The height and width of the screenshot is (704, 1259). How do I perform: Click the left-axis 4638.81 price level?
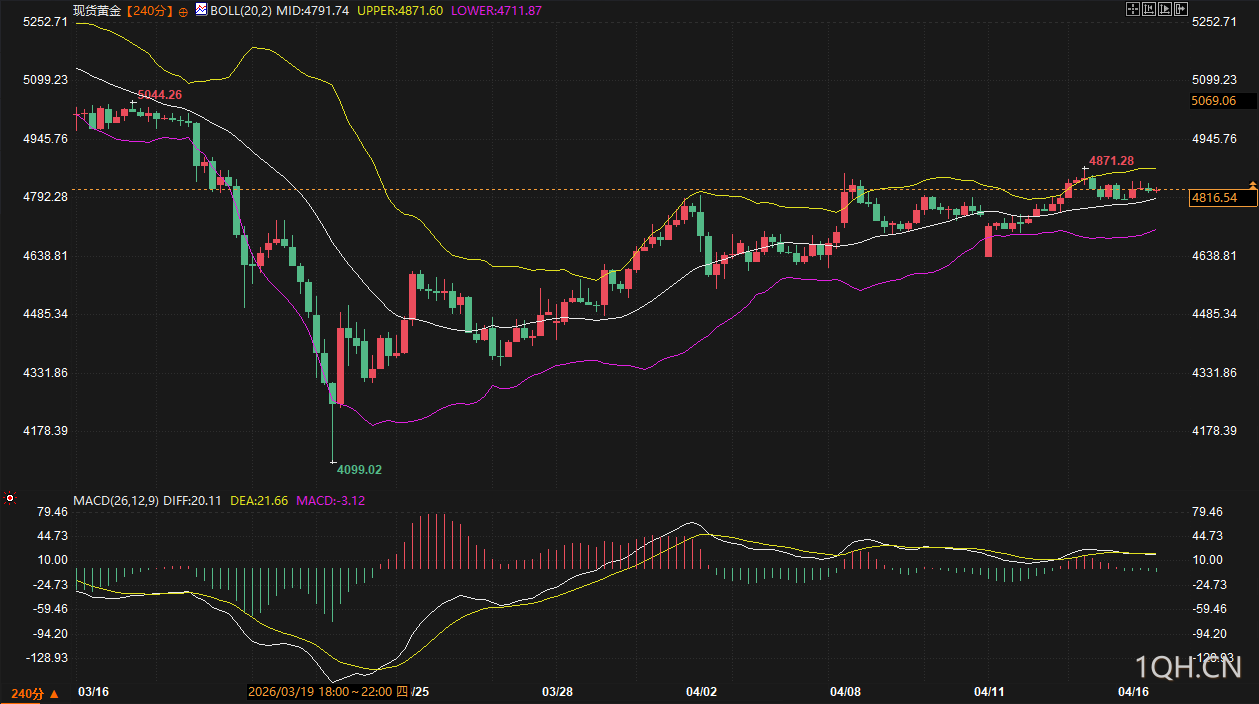[x=45, y=256]
